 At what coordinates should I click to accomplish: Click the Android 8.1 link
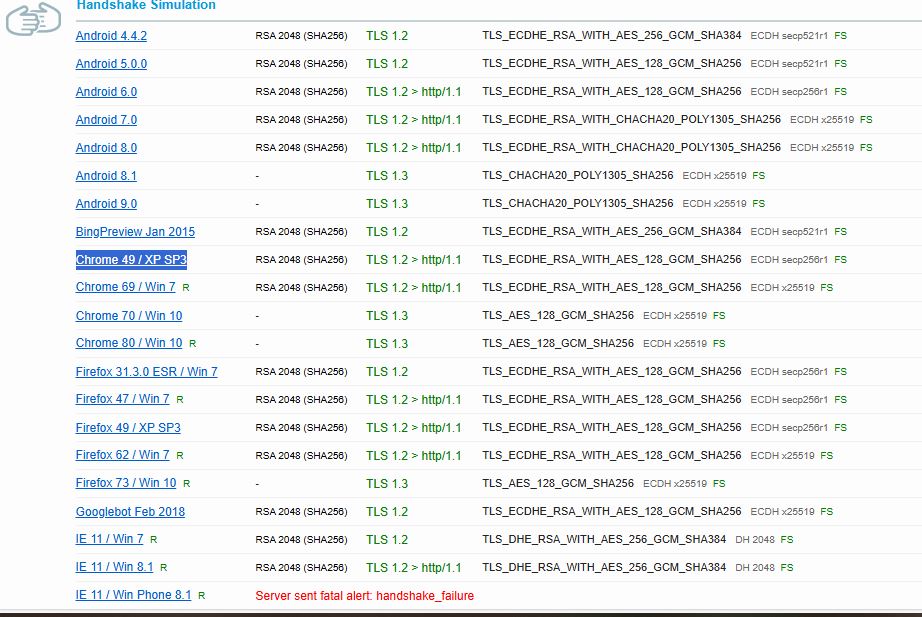(x=106, y=176)
